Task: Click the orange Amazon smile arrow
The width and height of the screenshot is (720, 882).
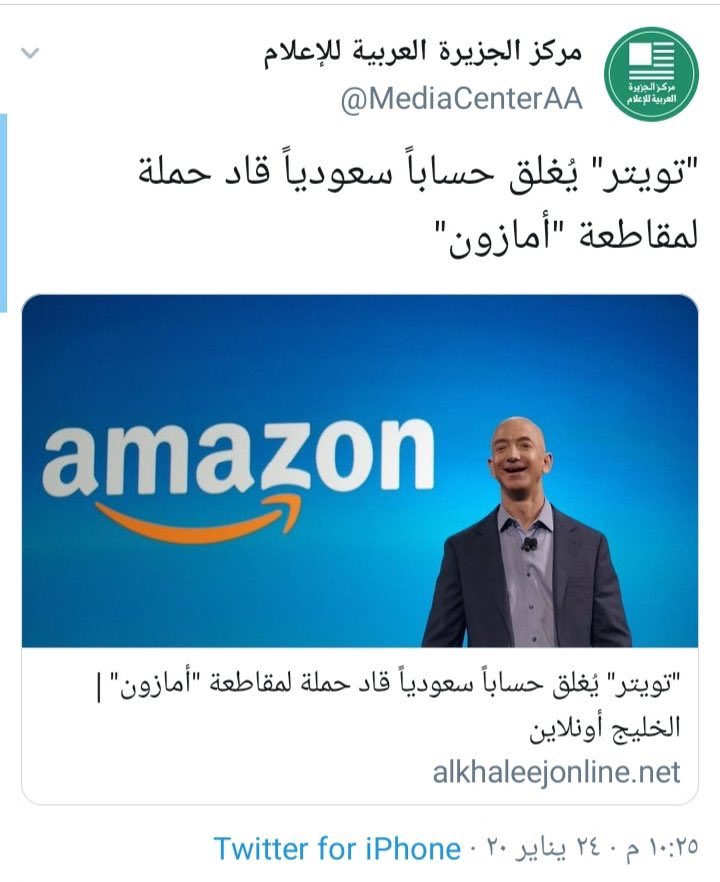Action: 199,519
